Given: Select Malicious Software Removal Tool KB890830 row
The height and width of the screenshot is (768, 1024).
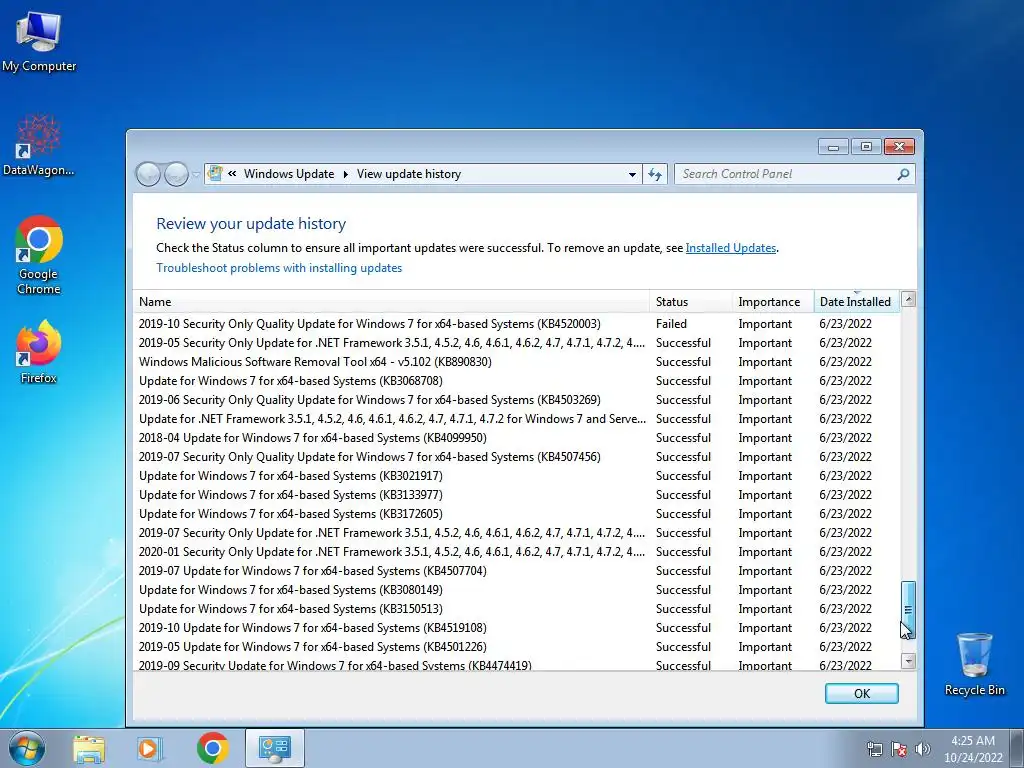Looking at the screenshot, I should click(516, 362).
